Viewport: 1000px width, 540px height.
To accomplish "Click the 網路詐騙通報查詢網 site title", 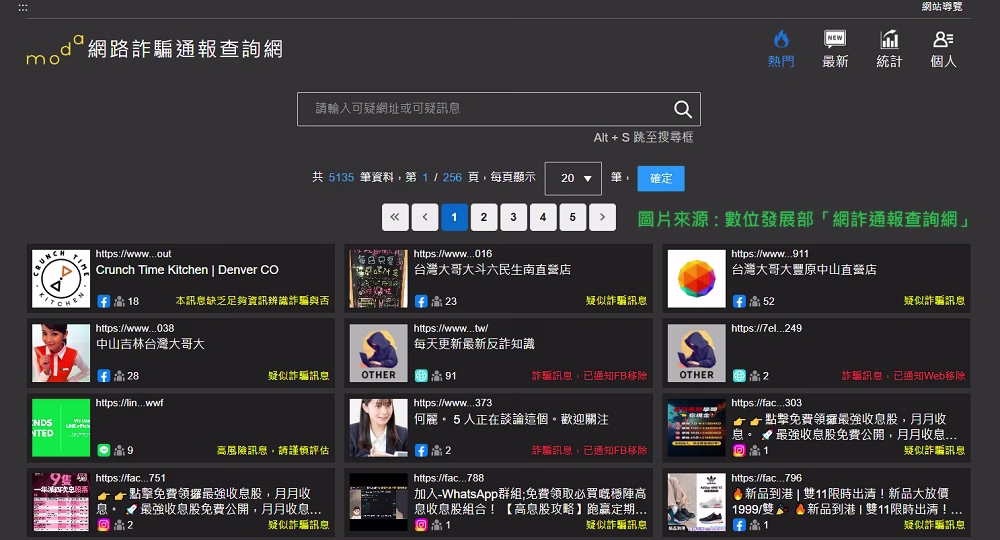I will tap(185, 49).
